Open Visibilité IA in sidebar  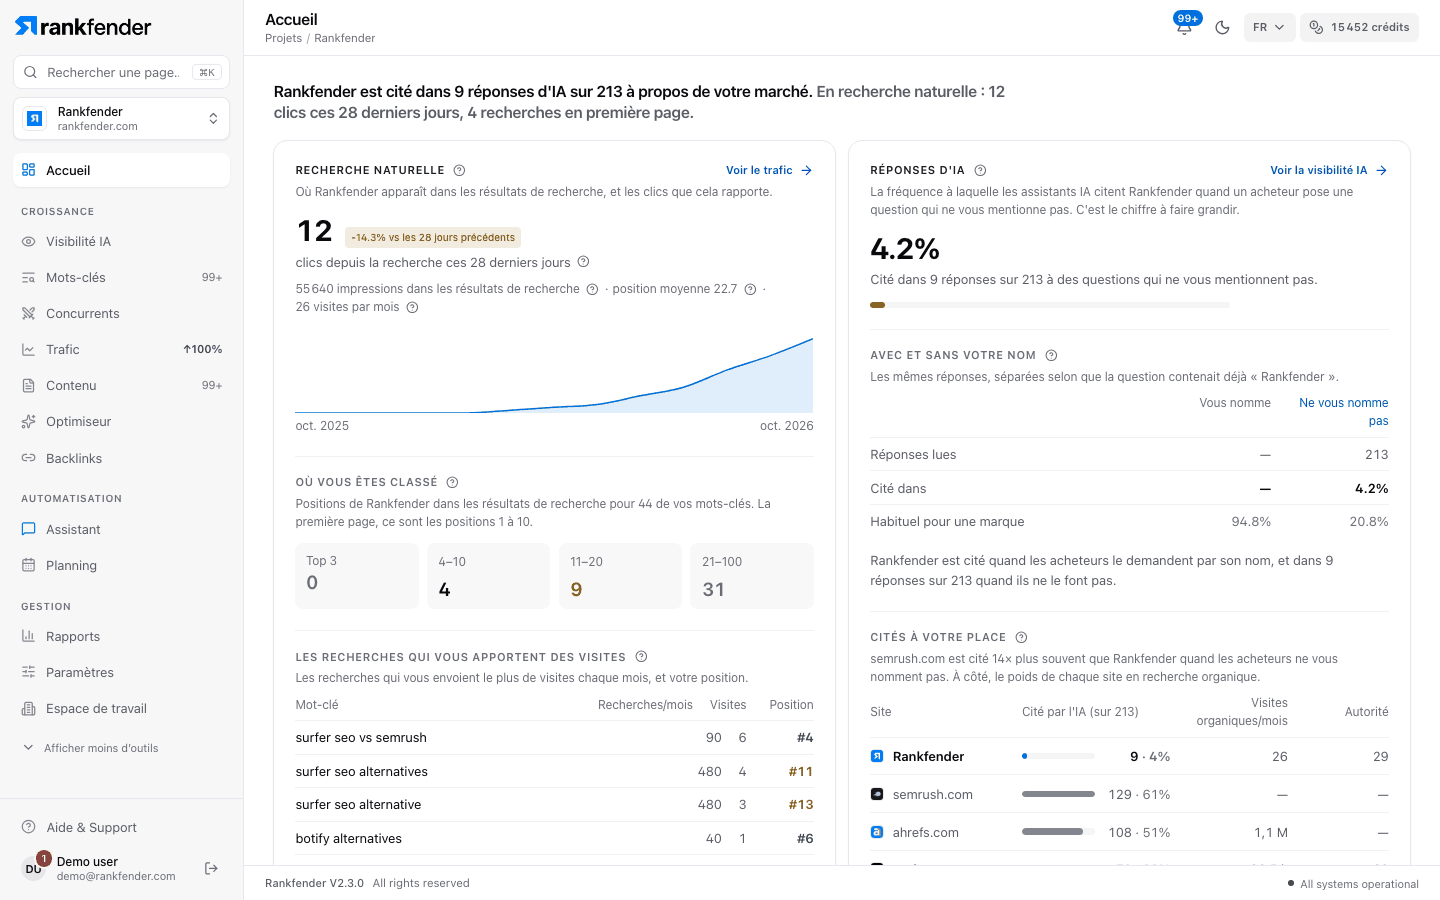121,241
